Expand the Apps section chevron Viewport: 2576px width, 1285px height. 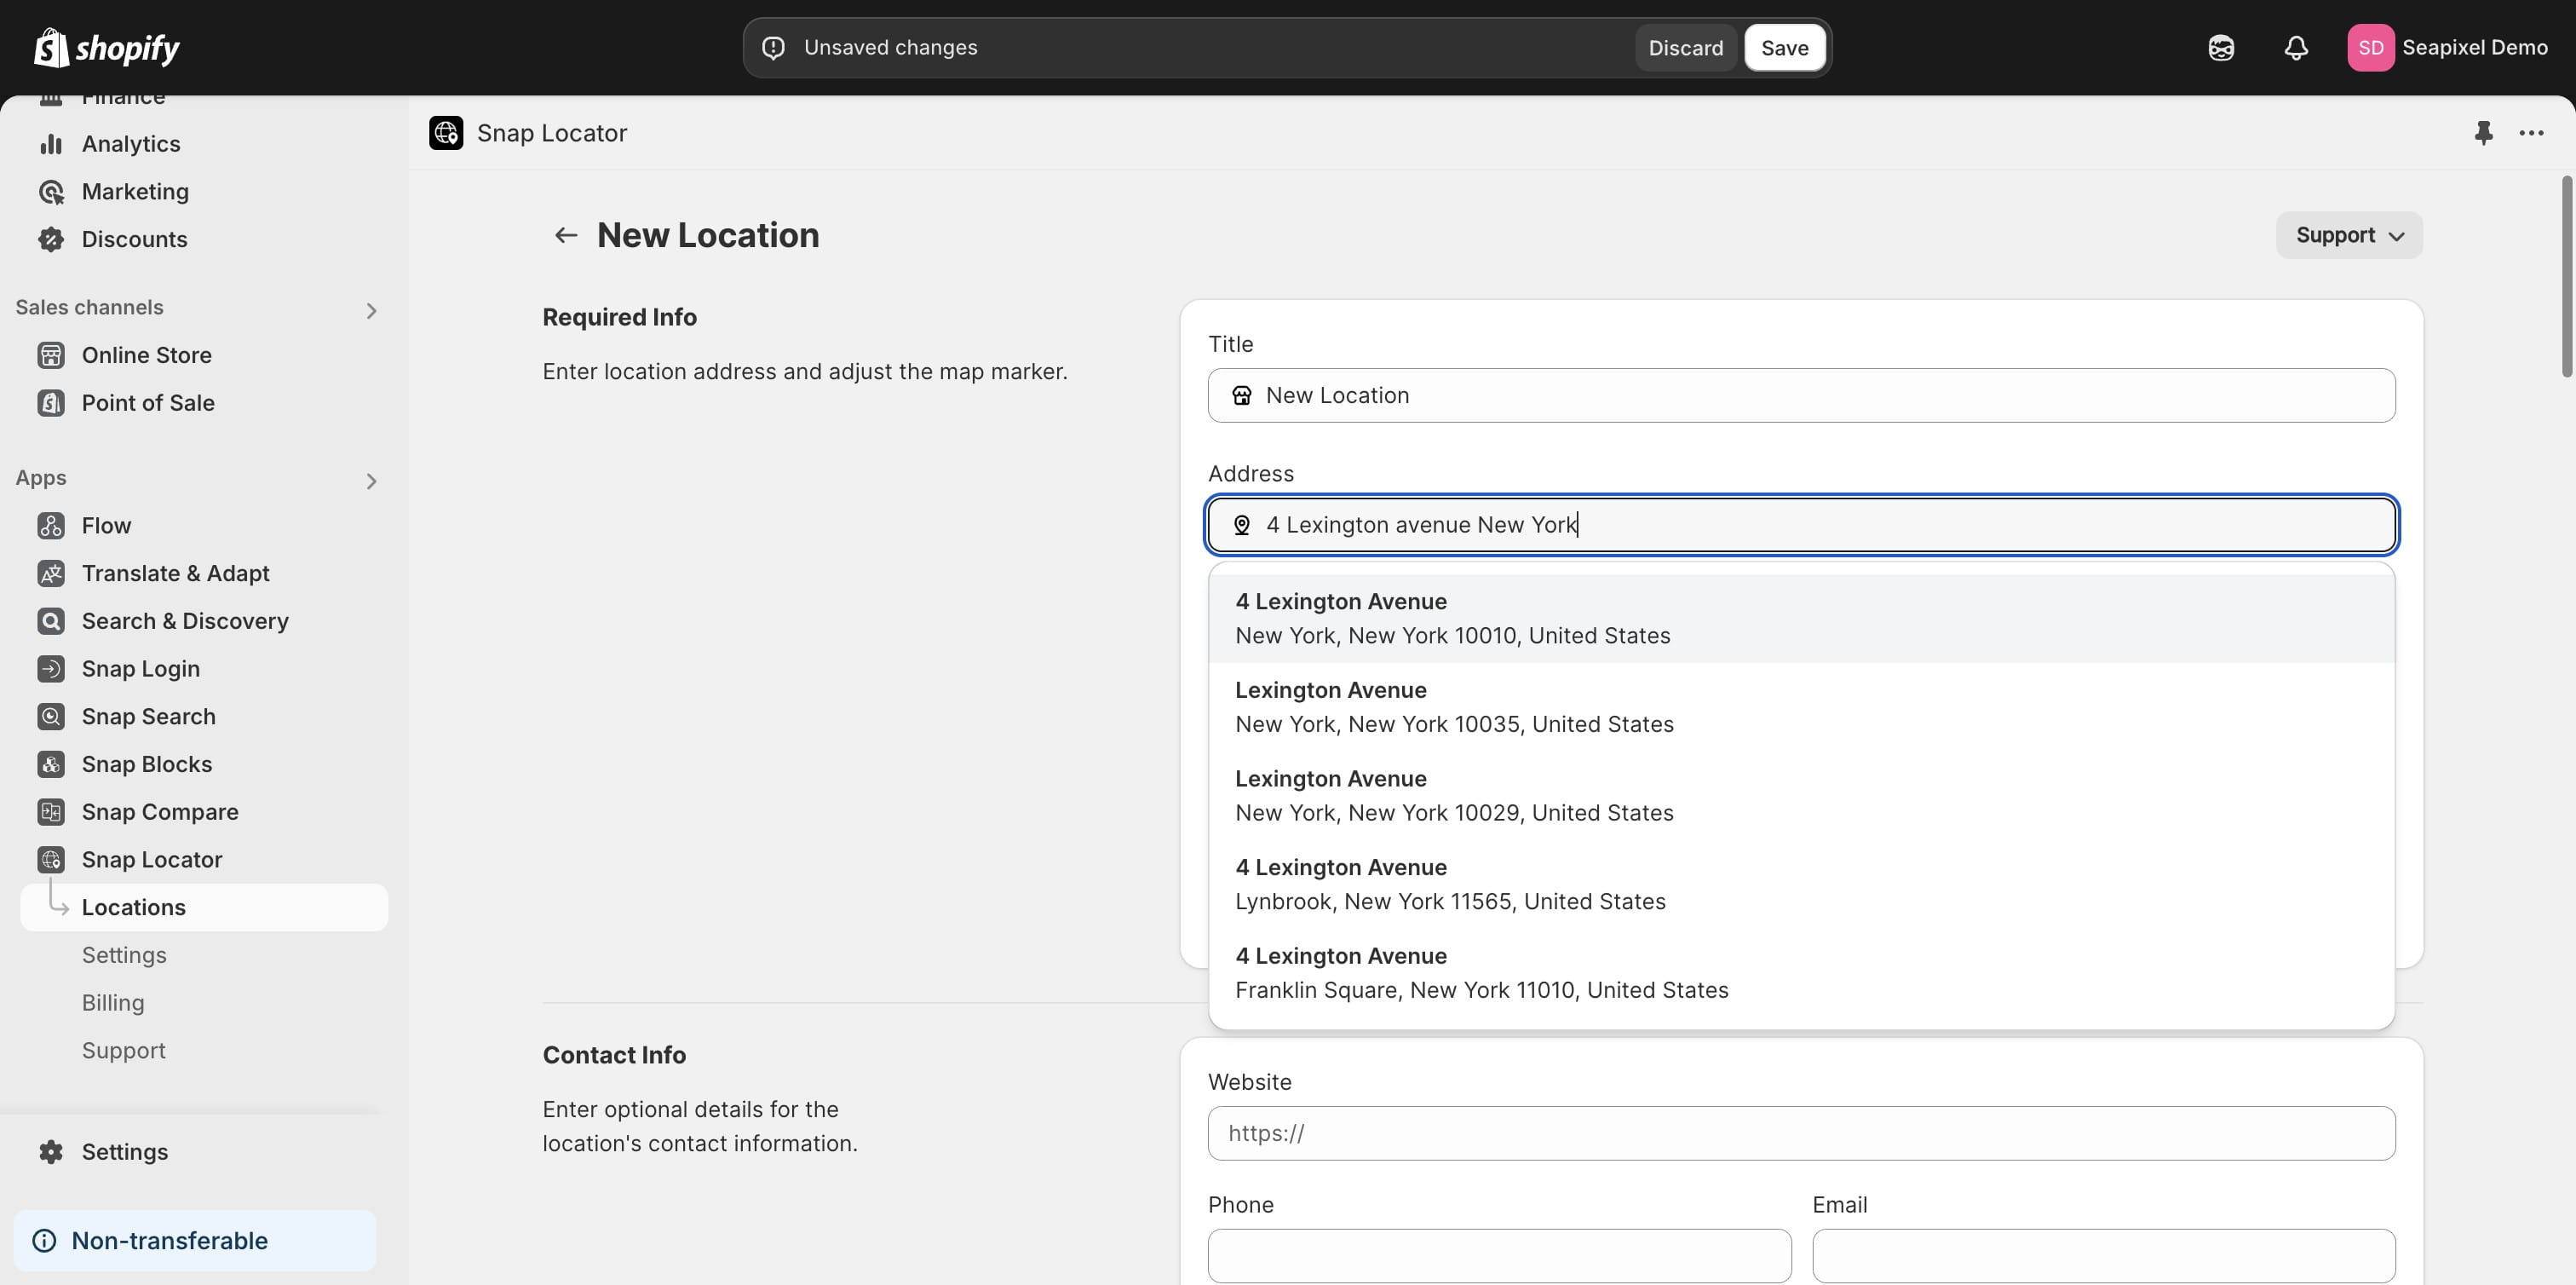tap(371, 481)
